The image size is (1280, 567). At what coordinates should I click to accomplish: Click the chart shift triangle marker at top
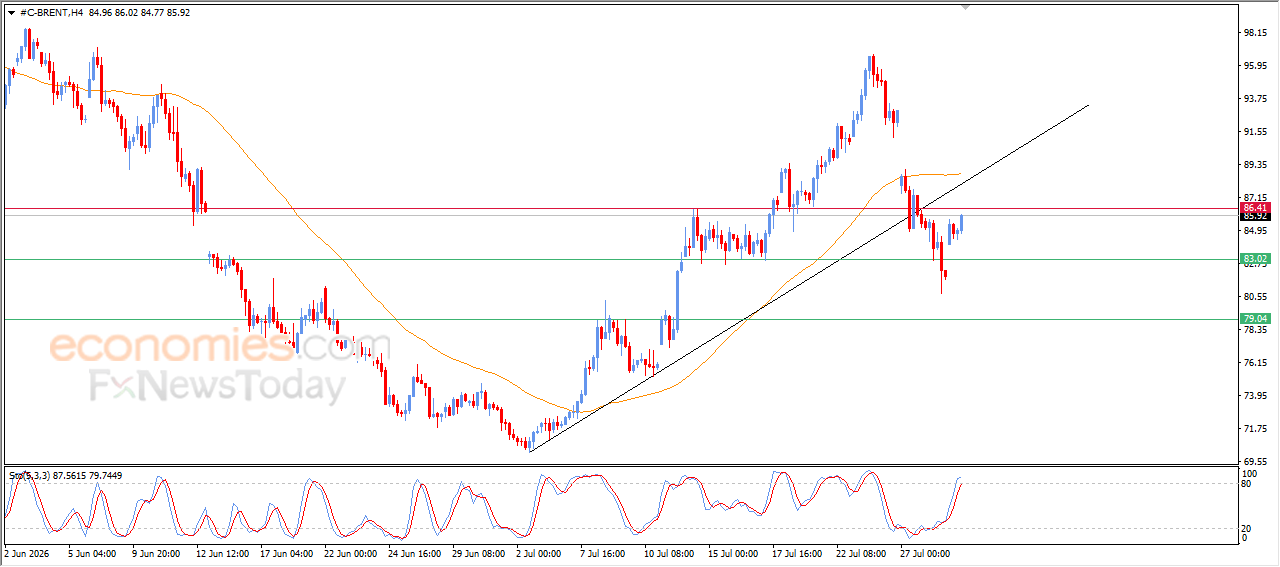pyautogui.click(x=966, y=7)
